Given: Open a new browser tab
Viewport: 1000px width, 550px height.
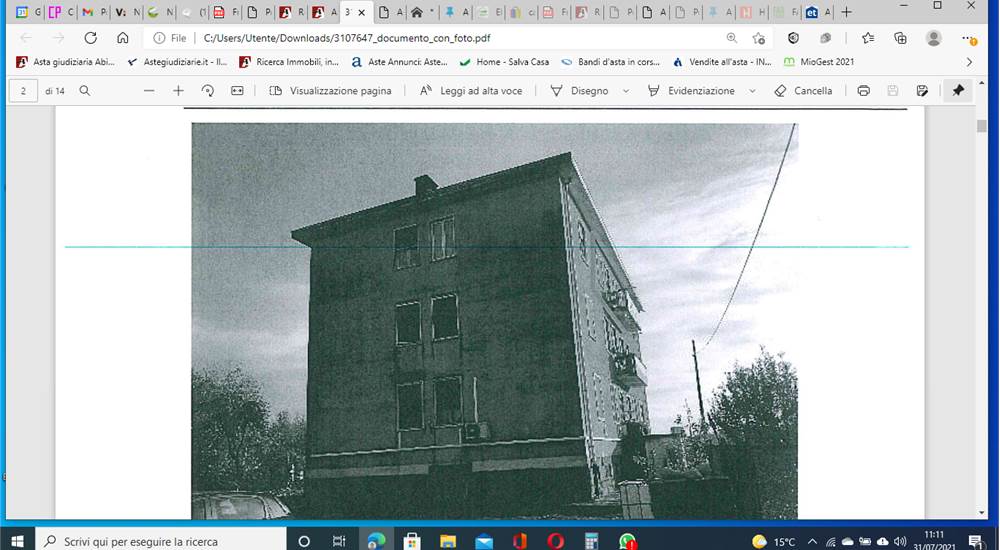Looking at the screenshot, I should 846,12.
